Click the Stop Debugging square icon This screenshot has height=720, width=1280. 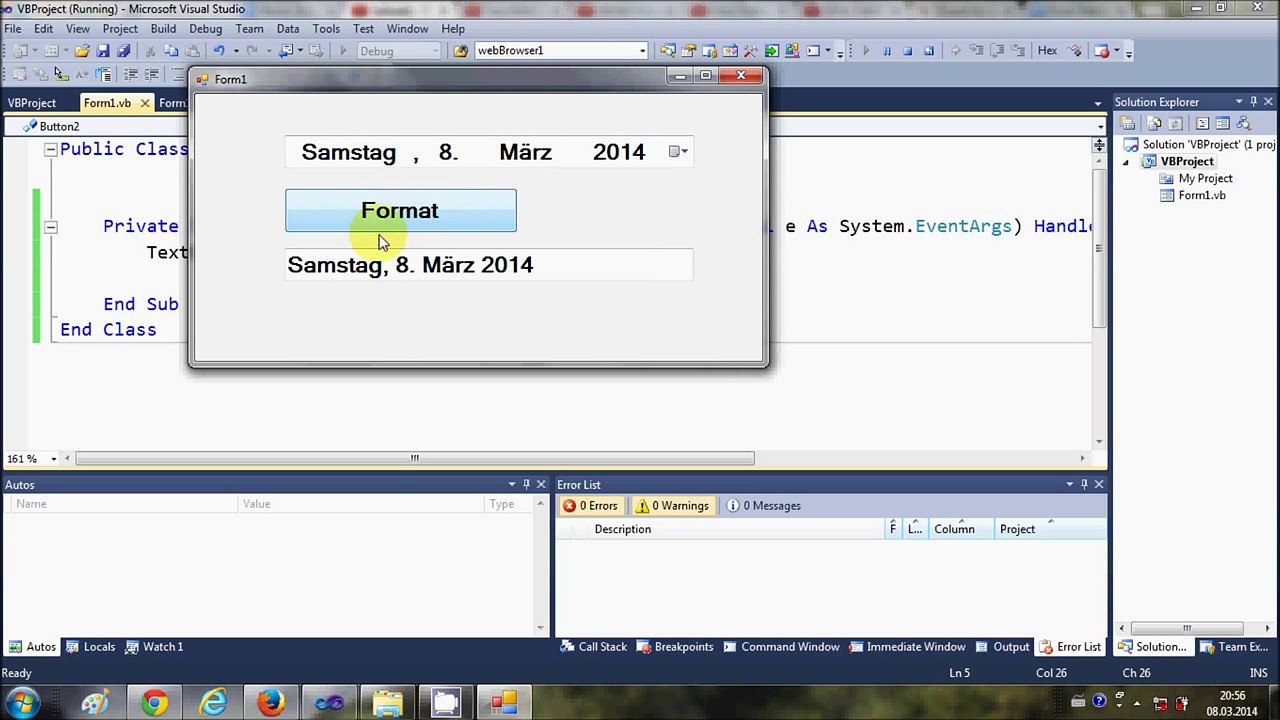908,51
